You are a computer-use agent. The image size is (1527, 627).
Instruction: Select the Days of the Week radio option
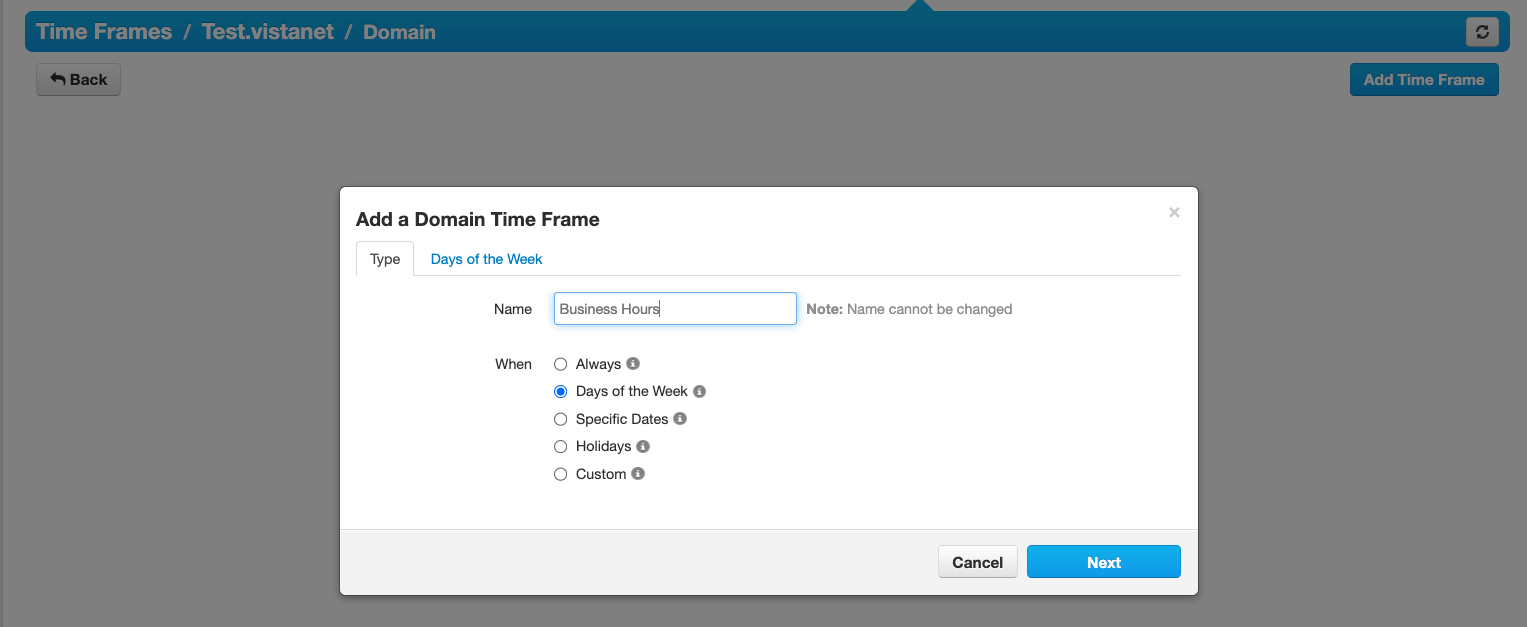point(561,392)
